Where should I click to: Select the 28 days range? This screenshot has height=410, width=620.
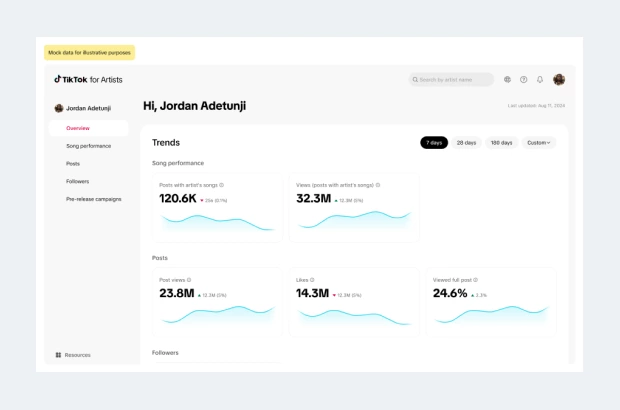(x=467, y=143)
